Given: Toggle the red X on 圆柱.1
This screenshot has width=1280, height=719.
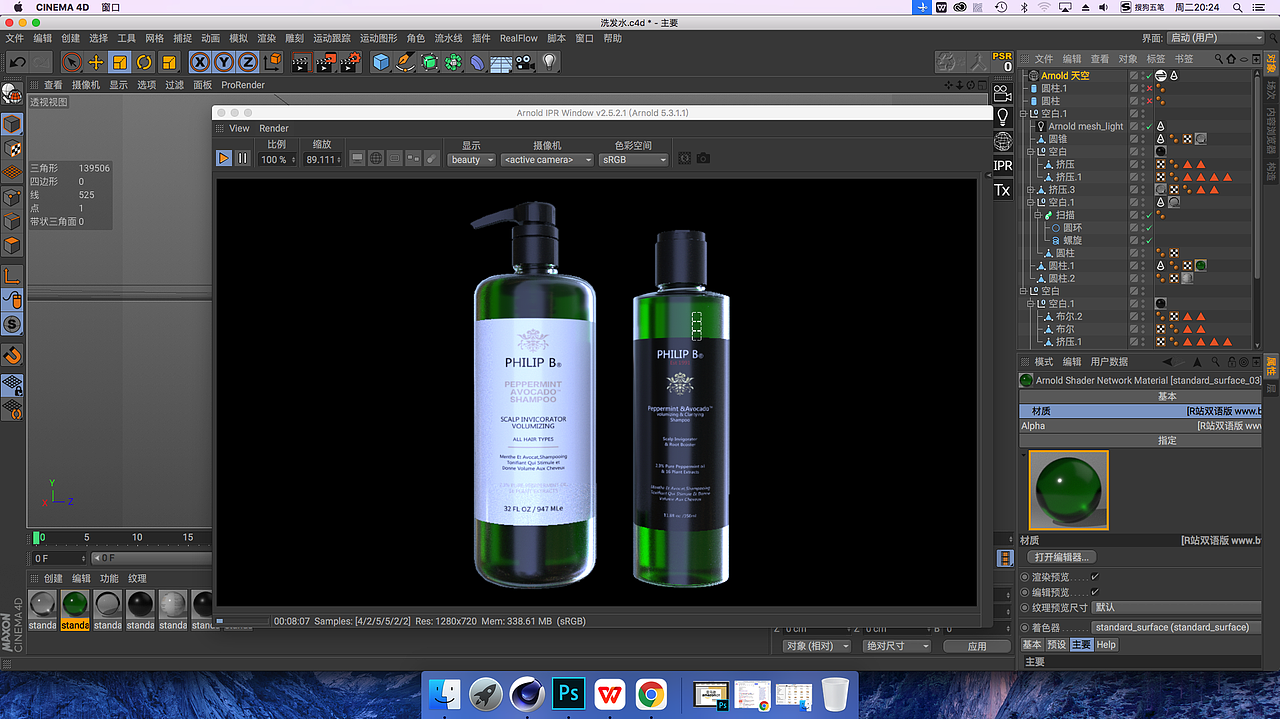Looking at the screenshot, I should pyautogui.click(x=1149, y=88).
